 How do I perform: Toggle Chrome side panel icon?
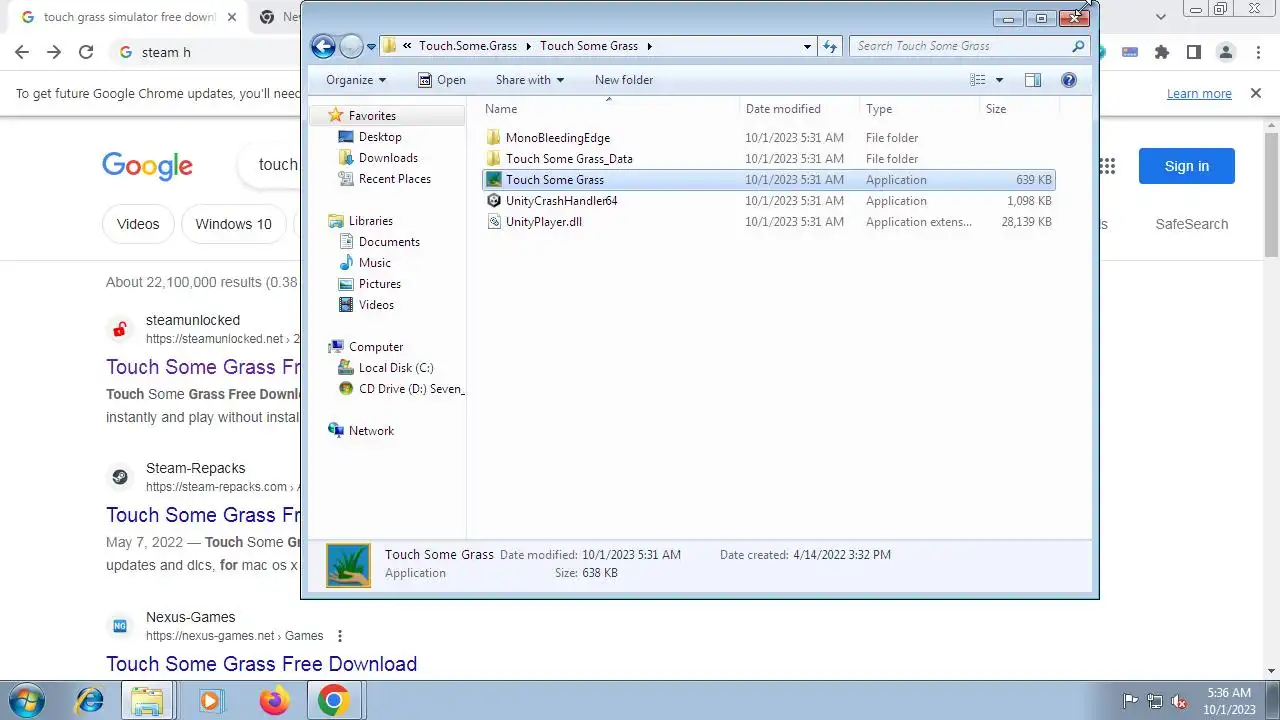point(1194,52)
